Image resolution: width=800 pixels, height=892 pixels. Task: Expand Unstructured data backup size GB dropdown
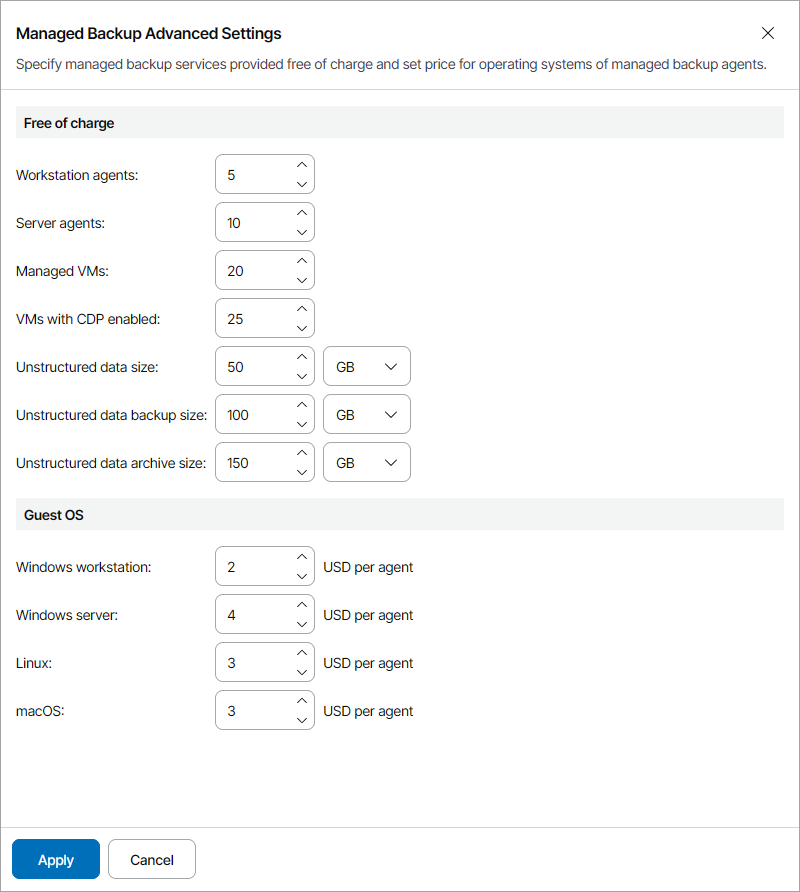point(367,415)
